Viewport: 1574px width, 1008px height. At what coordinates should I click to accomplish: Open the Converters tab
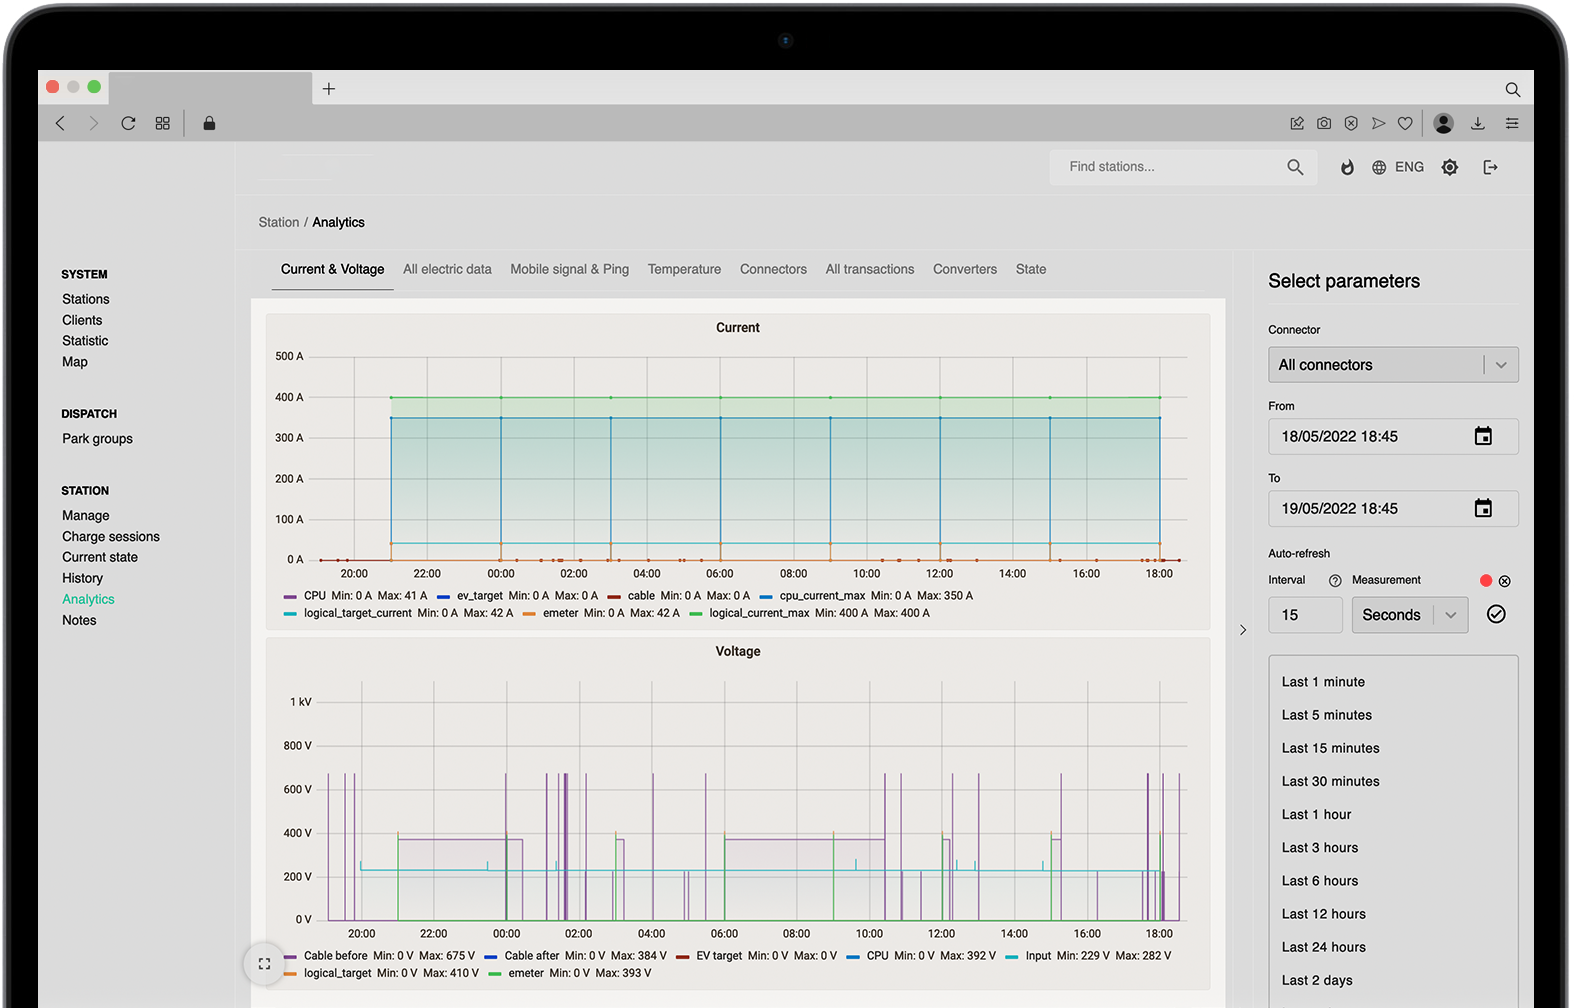click(x=965, y=269)
